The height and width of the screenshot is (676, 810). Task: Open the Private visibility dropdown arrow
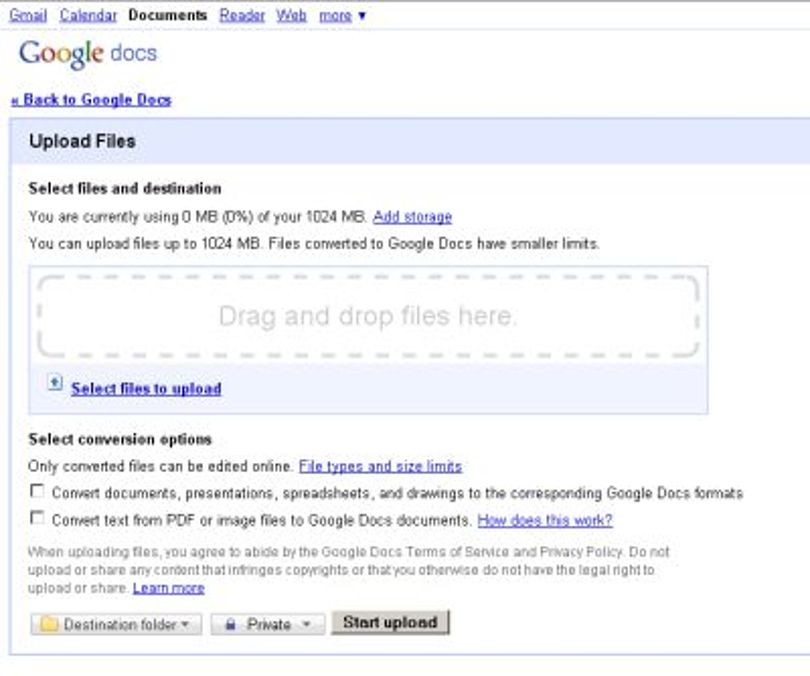click(306, 624)
